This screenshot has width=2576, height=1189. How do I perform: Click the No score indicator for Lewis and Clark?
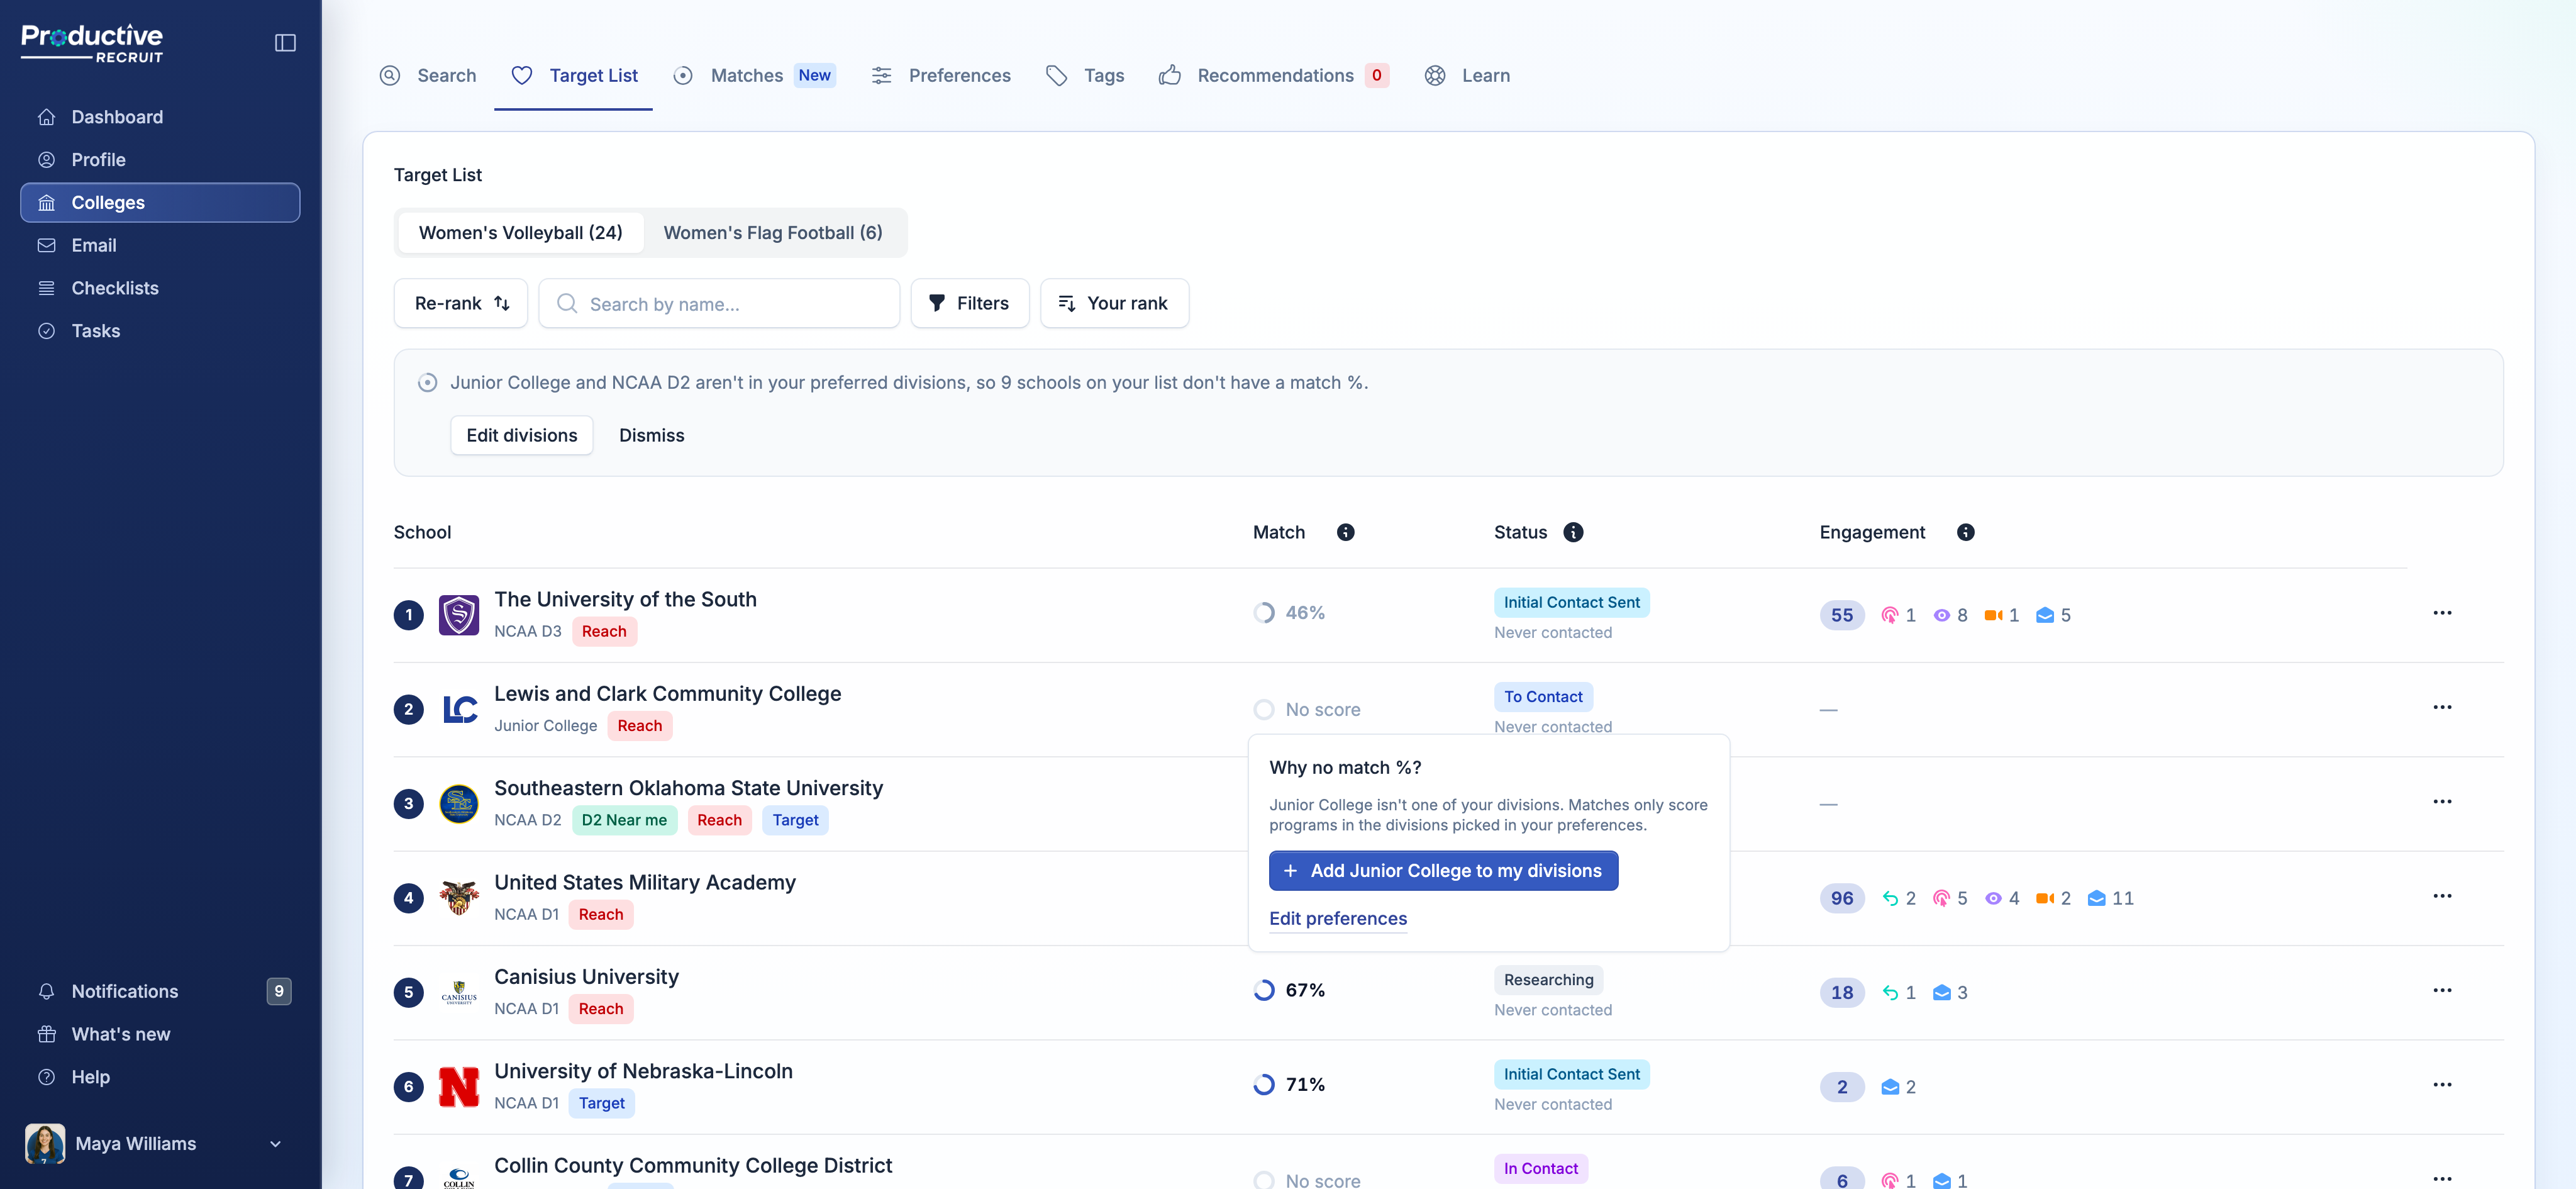(1306, 709)
